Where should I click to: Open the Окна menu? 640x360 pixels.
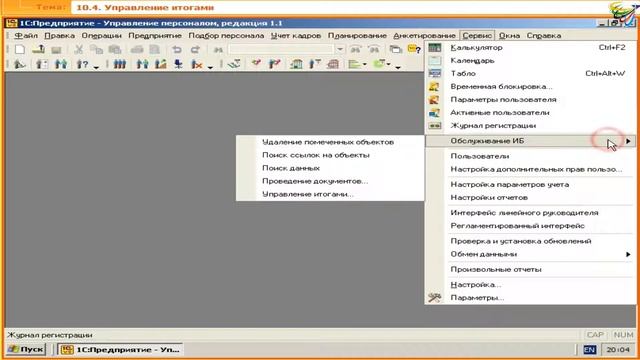click(509, 36)
